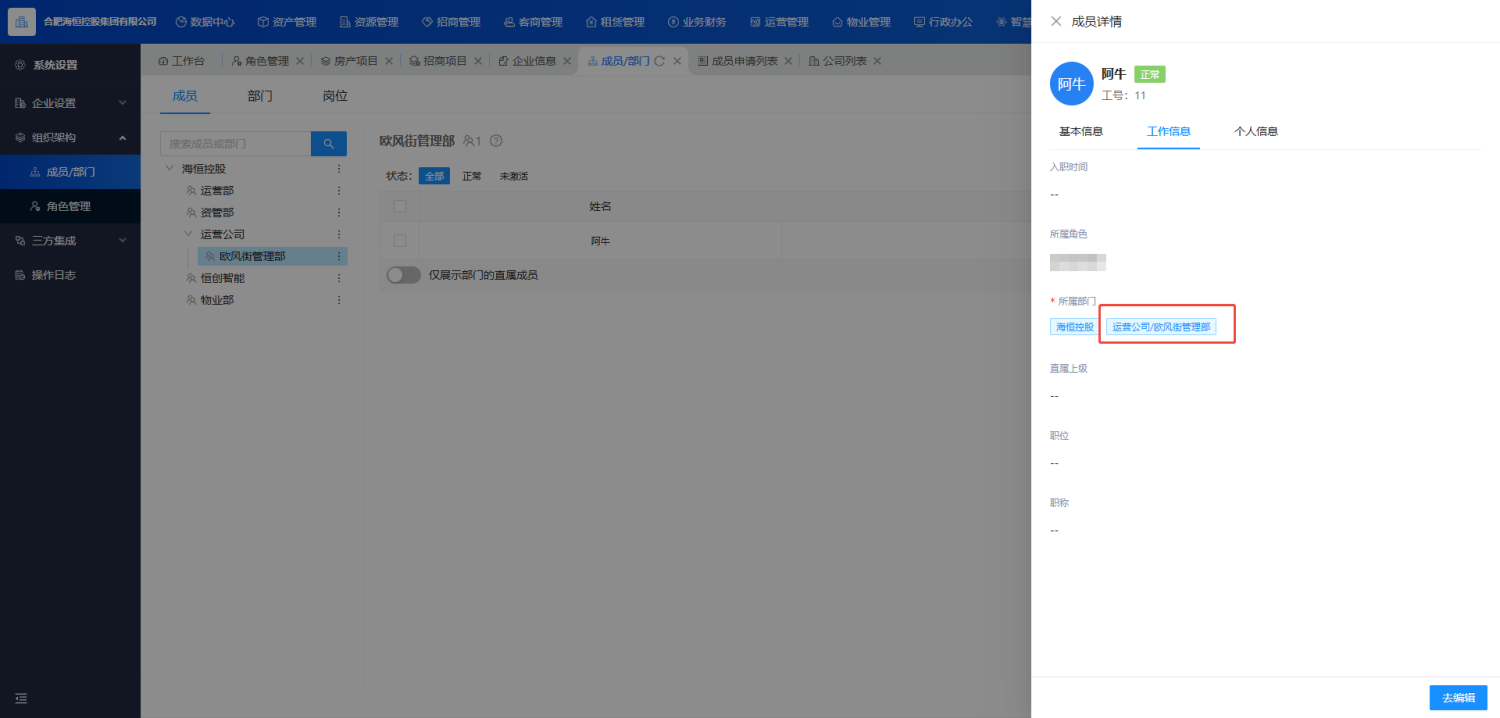Switch to 企业信息 page tab
Viewport: 1500px width, 718px height.
pyautogui.click(x=527, y=61)
